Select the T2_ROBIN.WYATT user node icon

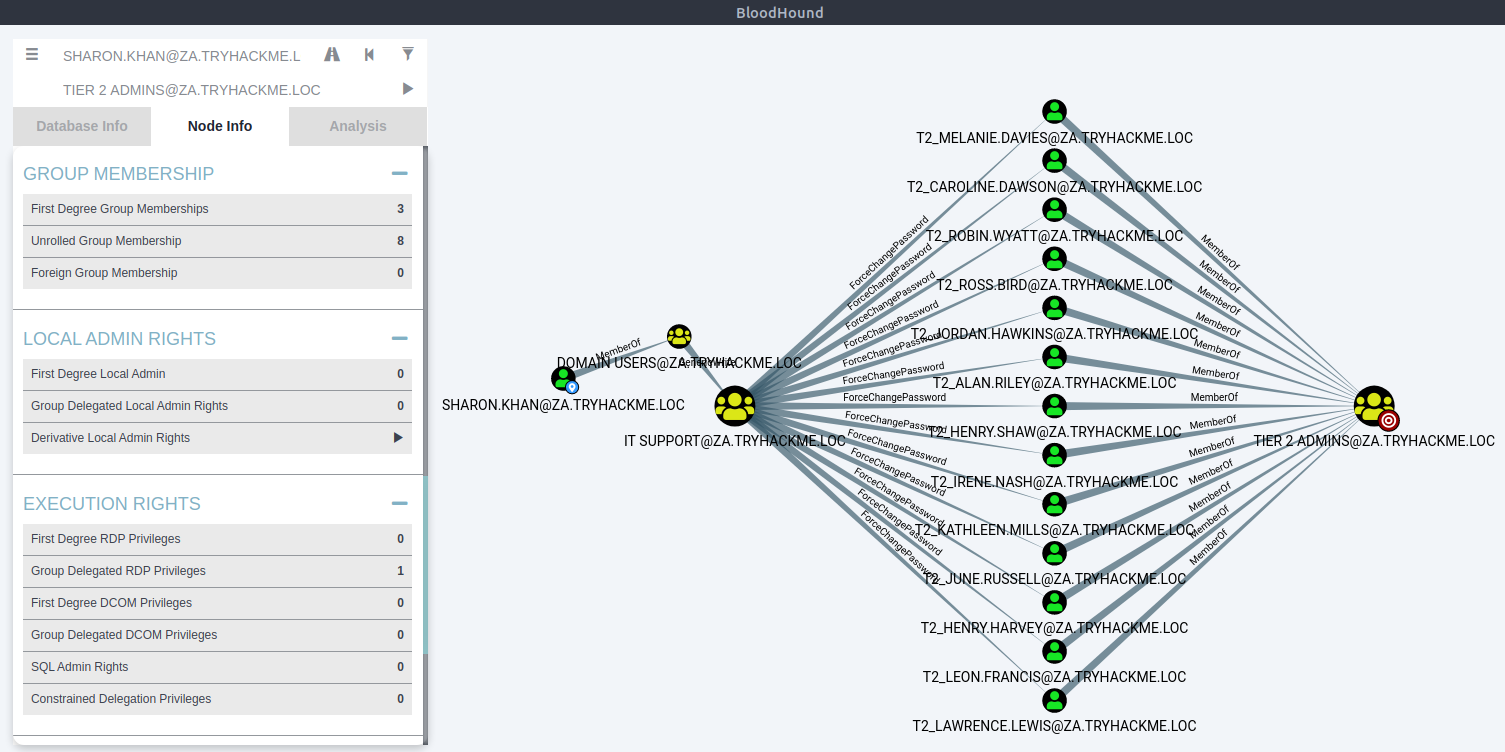[1054, 209]
